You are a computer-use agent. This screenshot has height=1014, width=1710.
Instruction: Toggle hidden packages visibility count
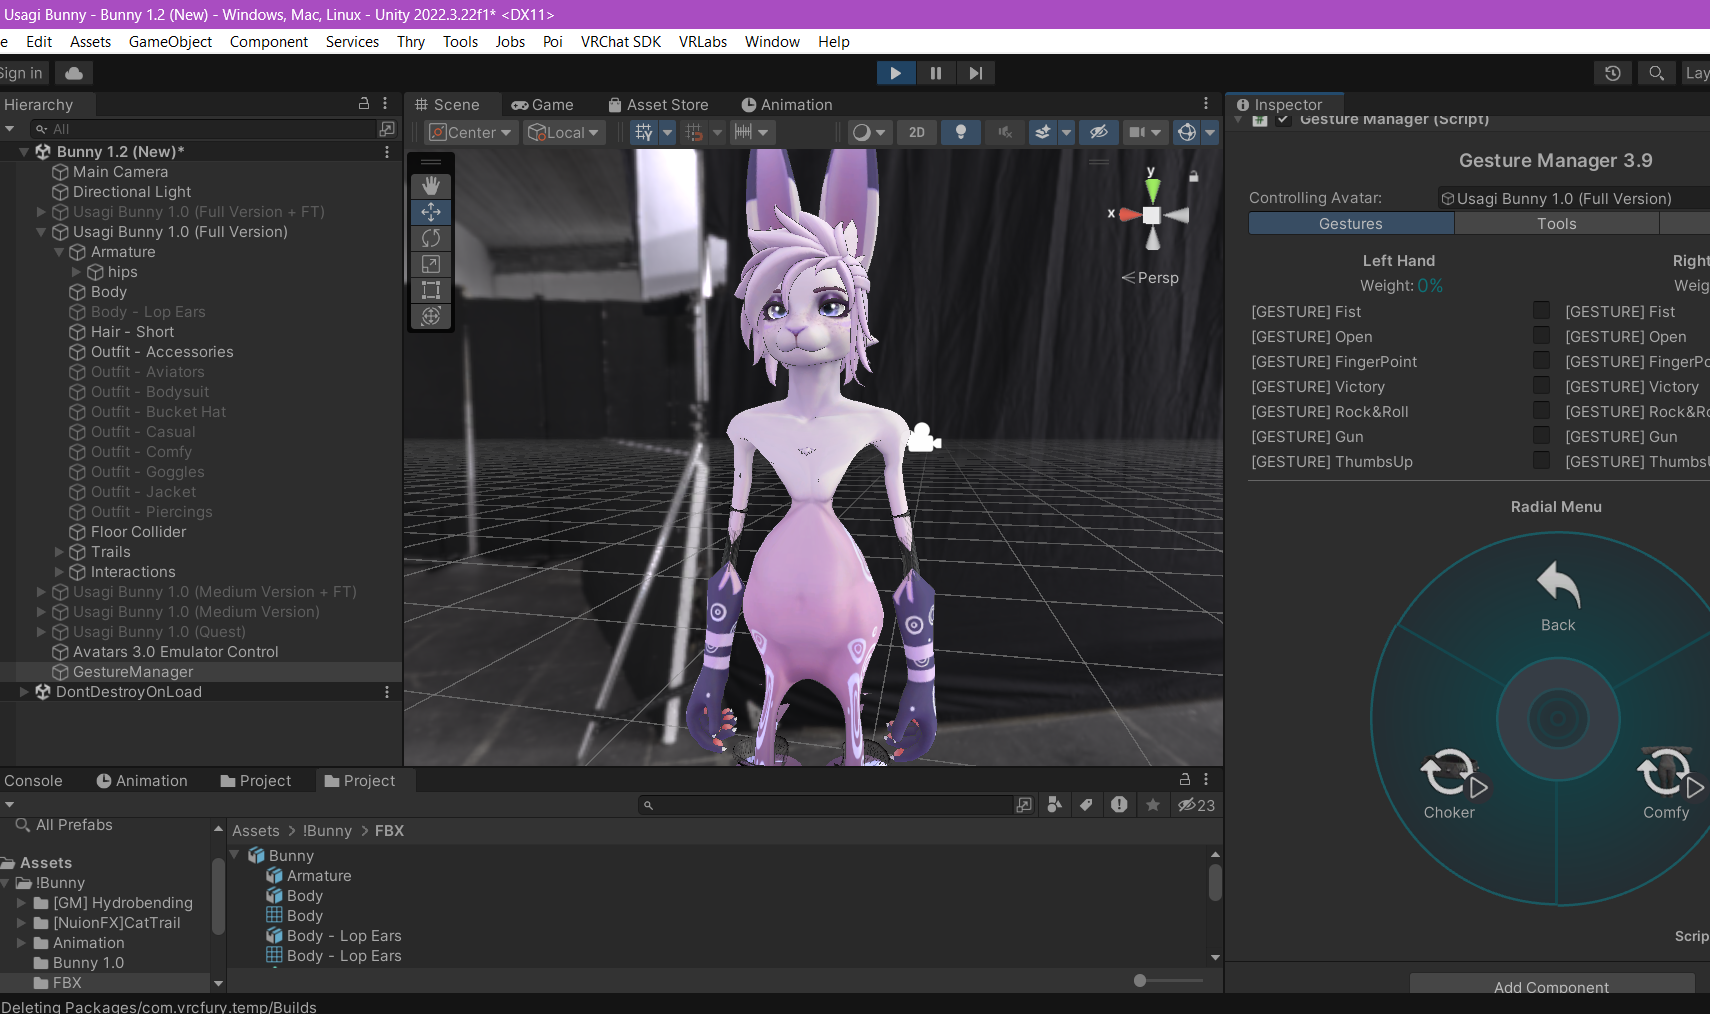pos(1196,805)
